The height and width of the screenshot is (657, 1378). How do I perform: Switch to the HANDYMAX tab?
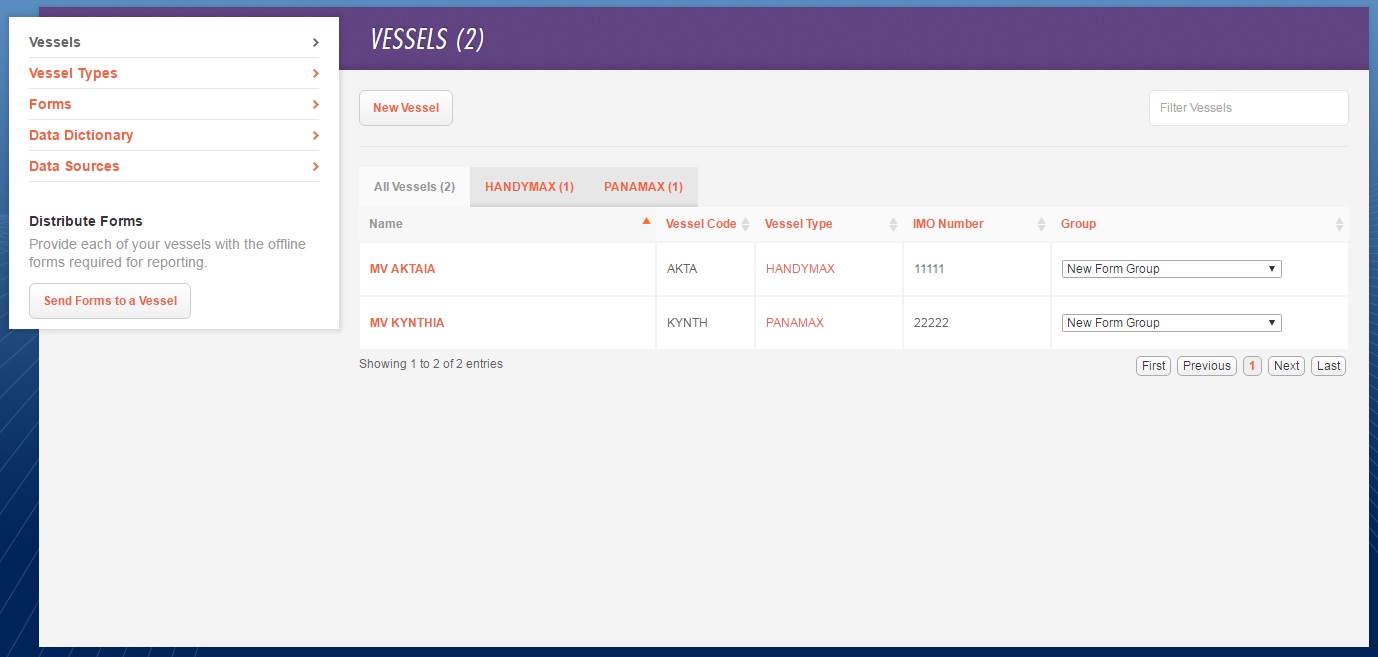point(529,186)
